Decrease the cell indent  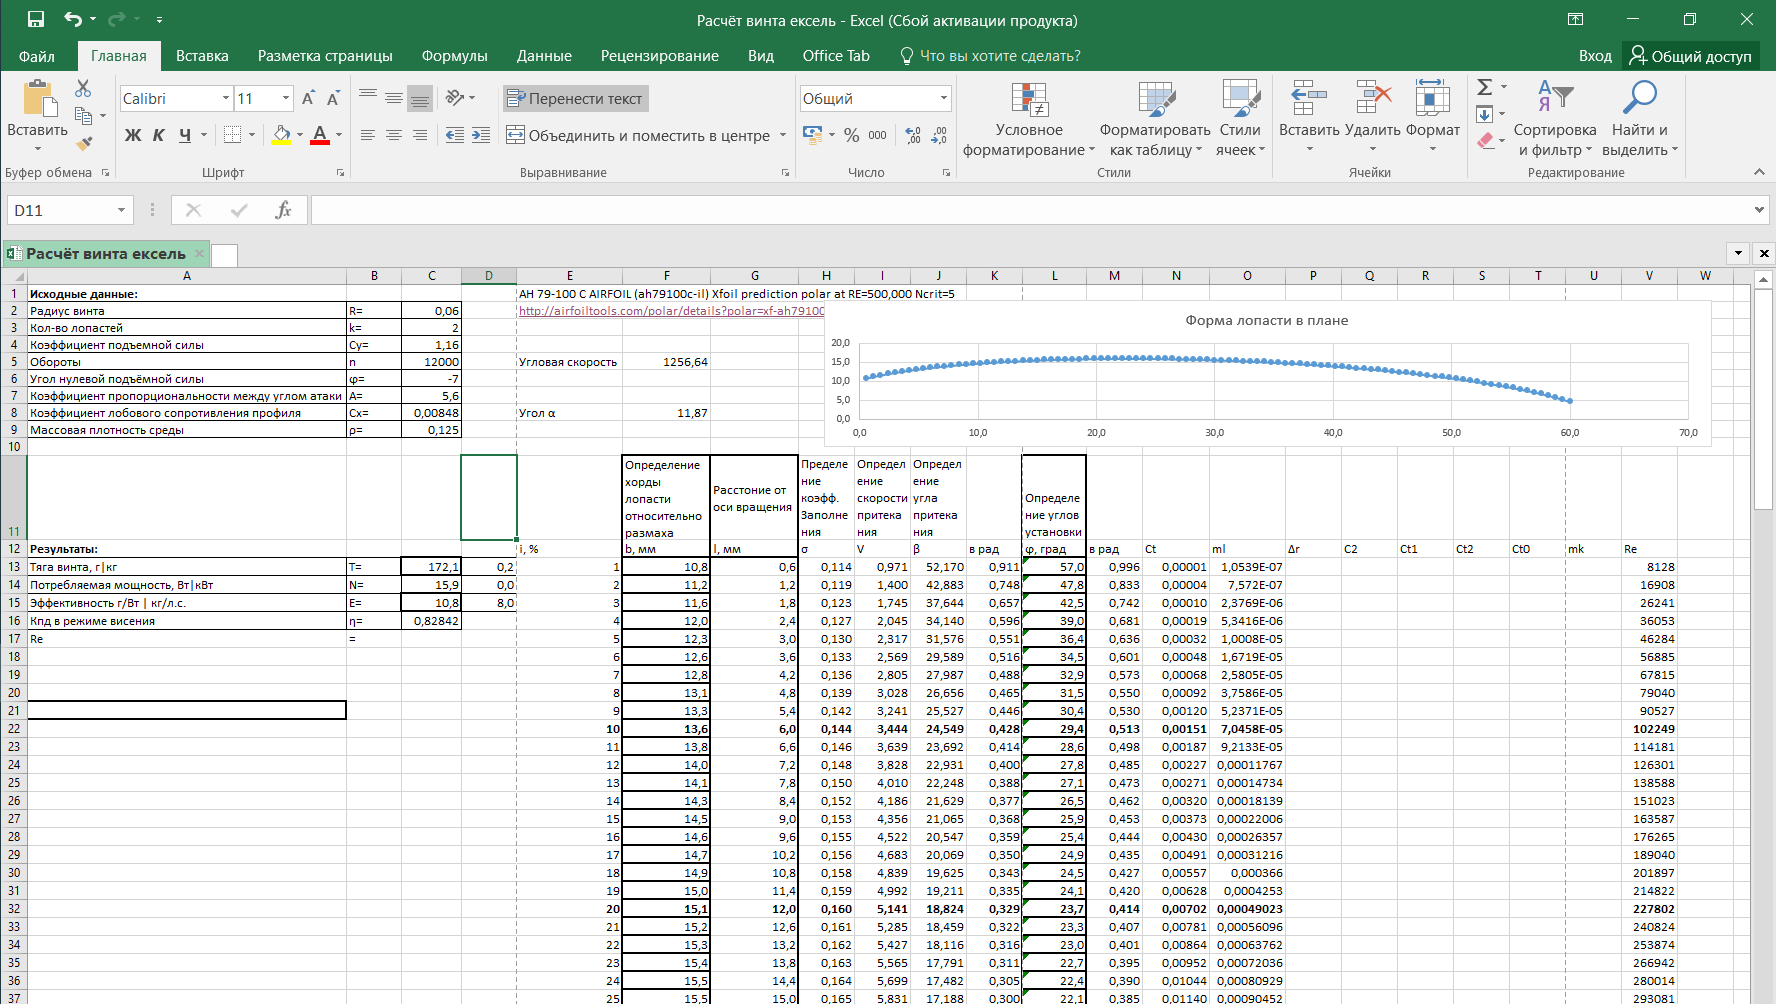[455, 135]
